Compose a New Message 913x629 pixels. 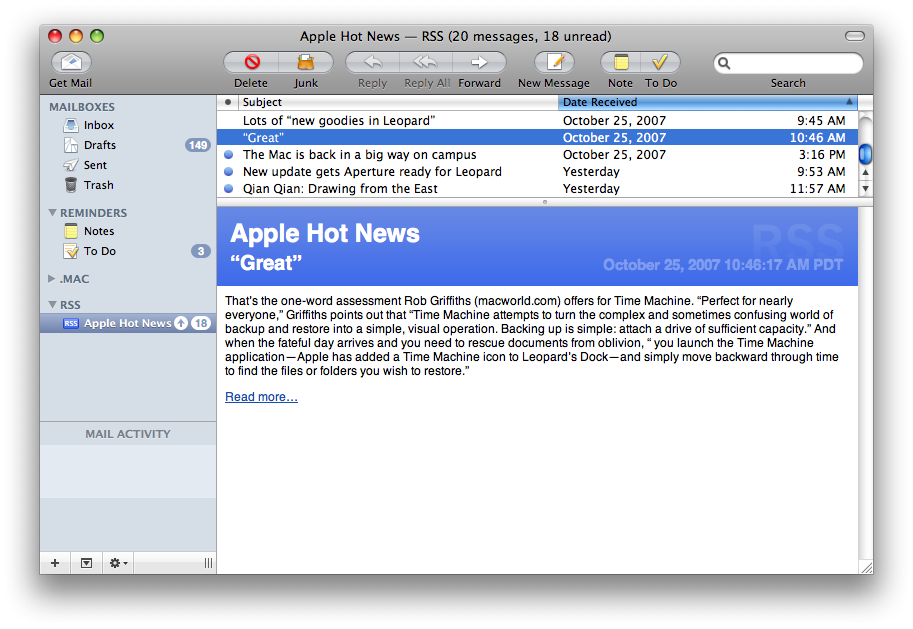[554, 62]
